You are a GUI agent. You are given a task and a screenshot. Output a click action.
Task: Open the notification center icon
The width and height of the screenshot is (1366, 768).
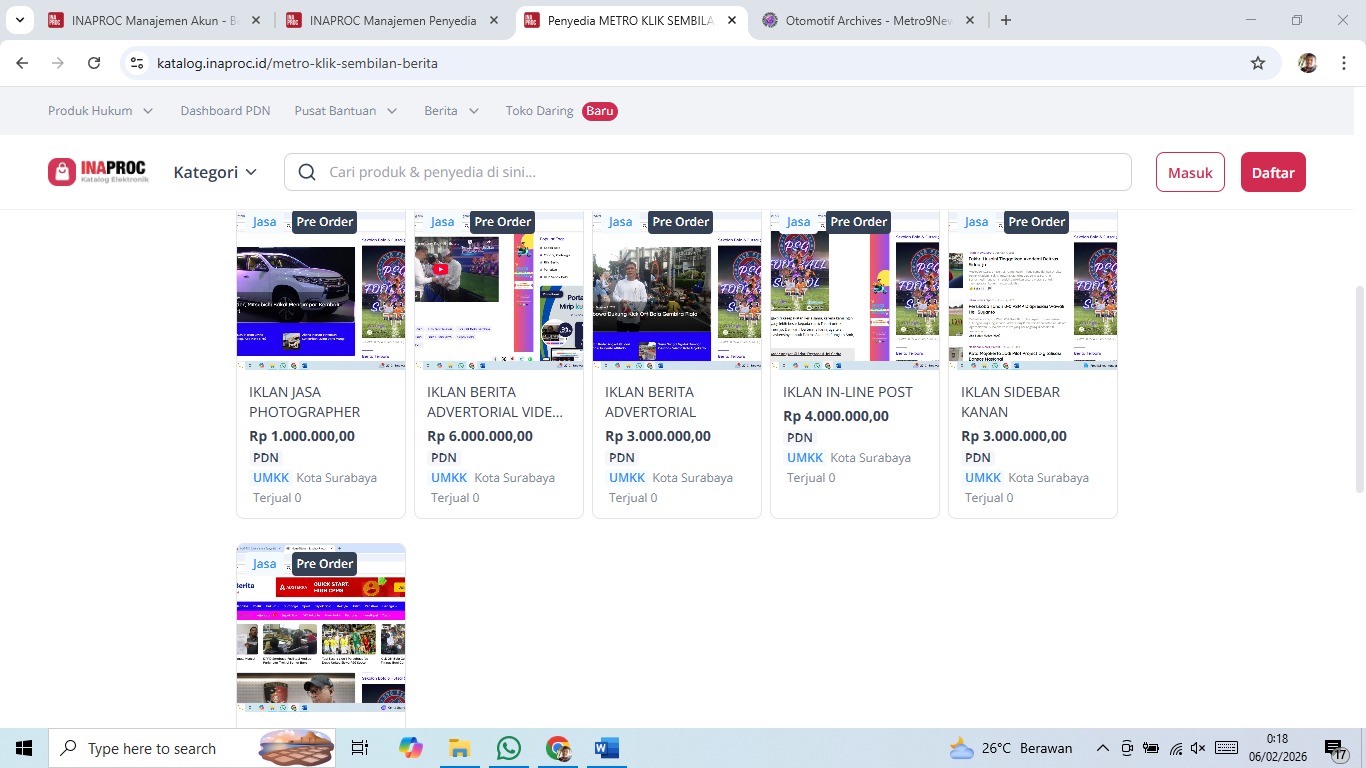[1335, 749]
